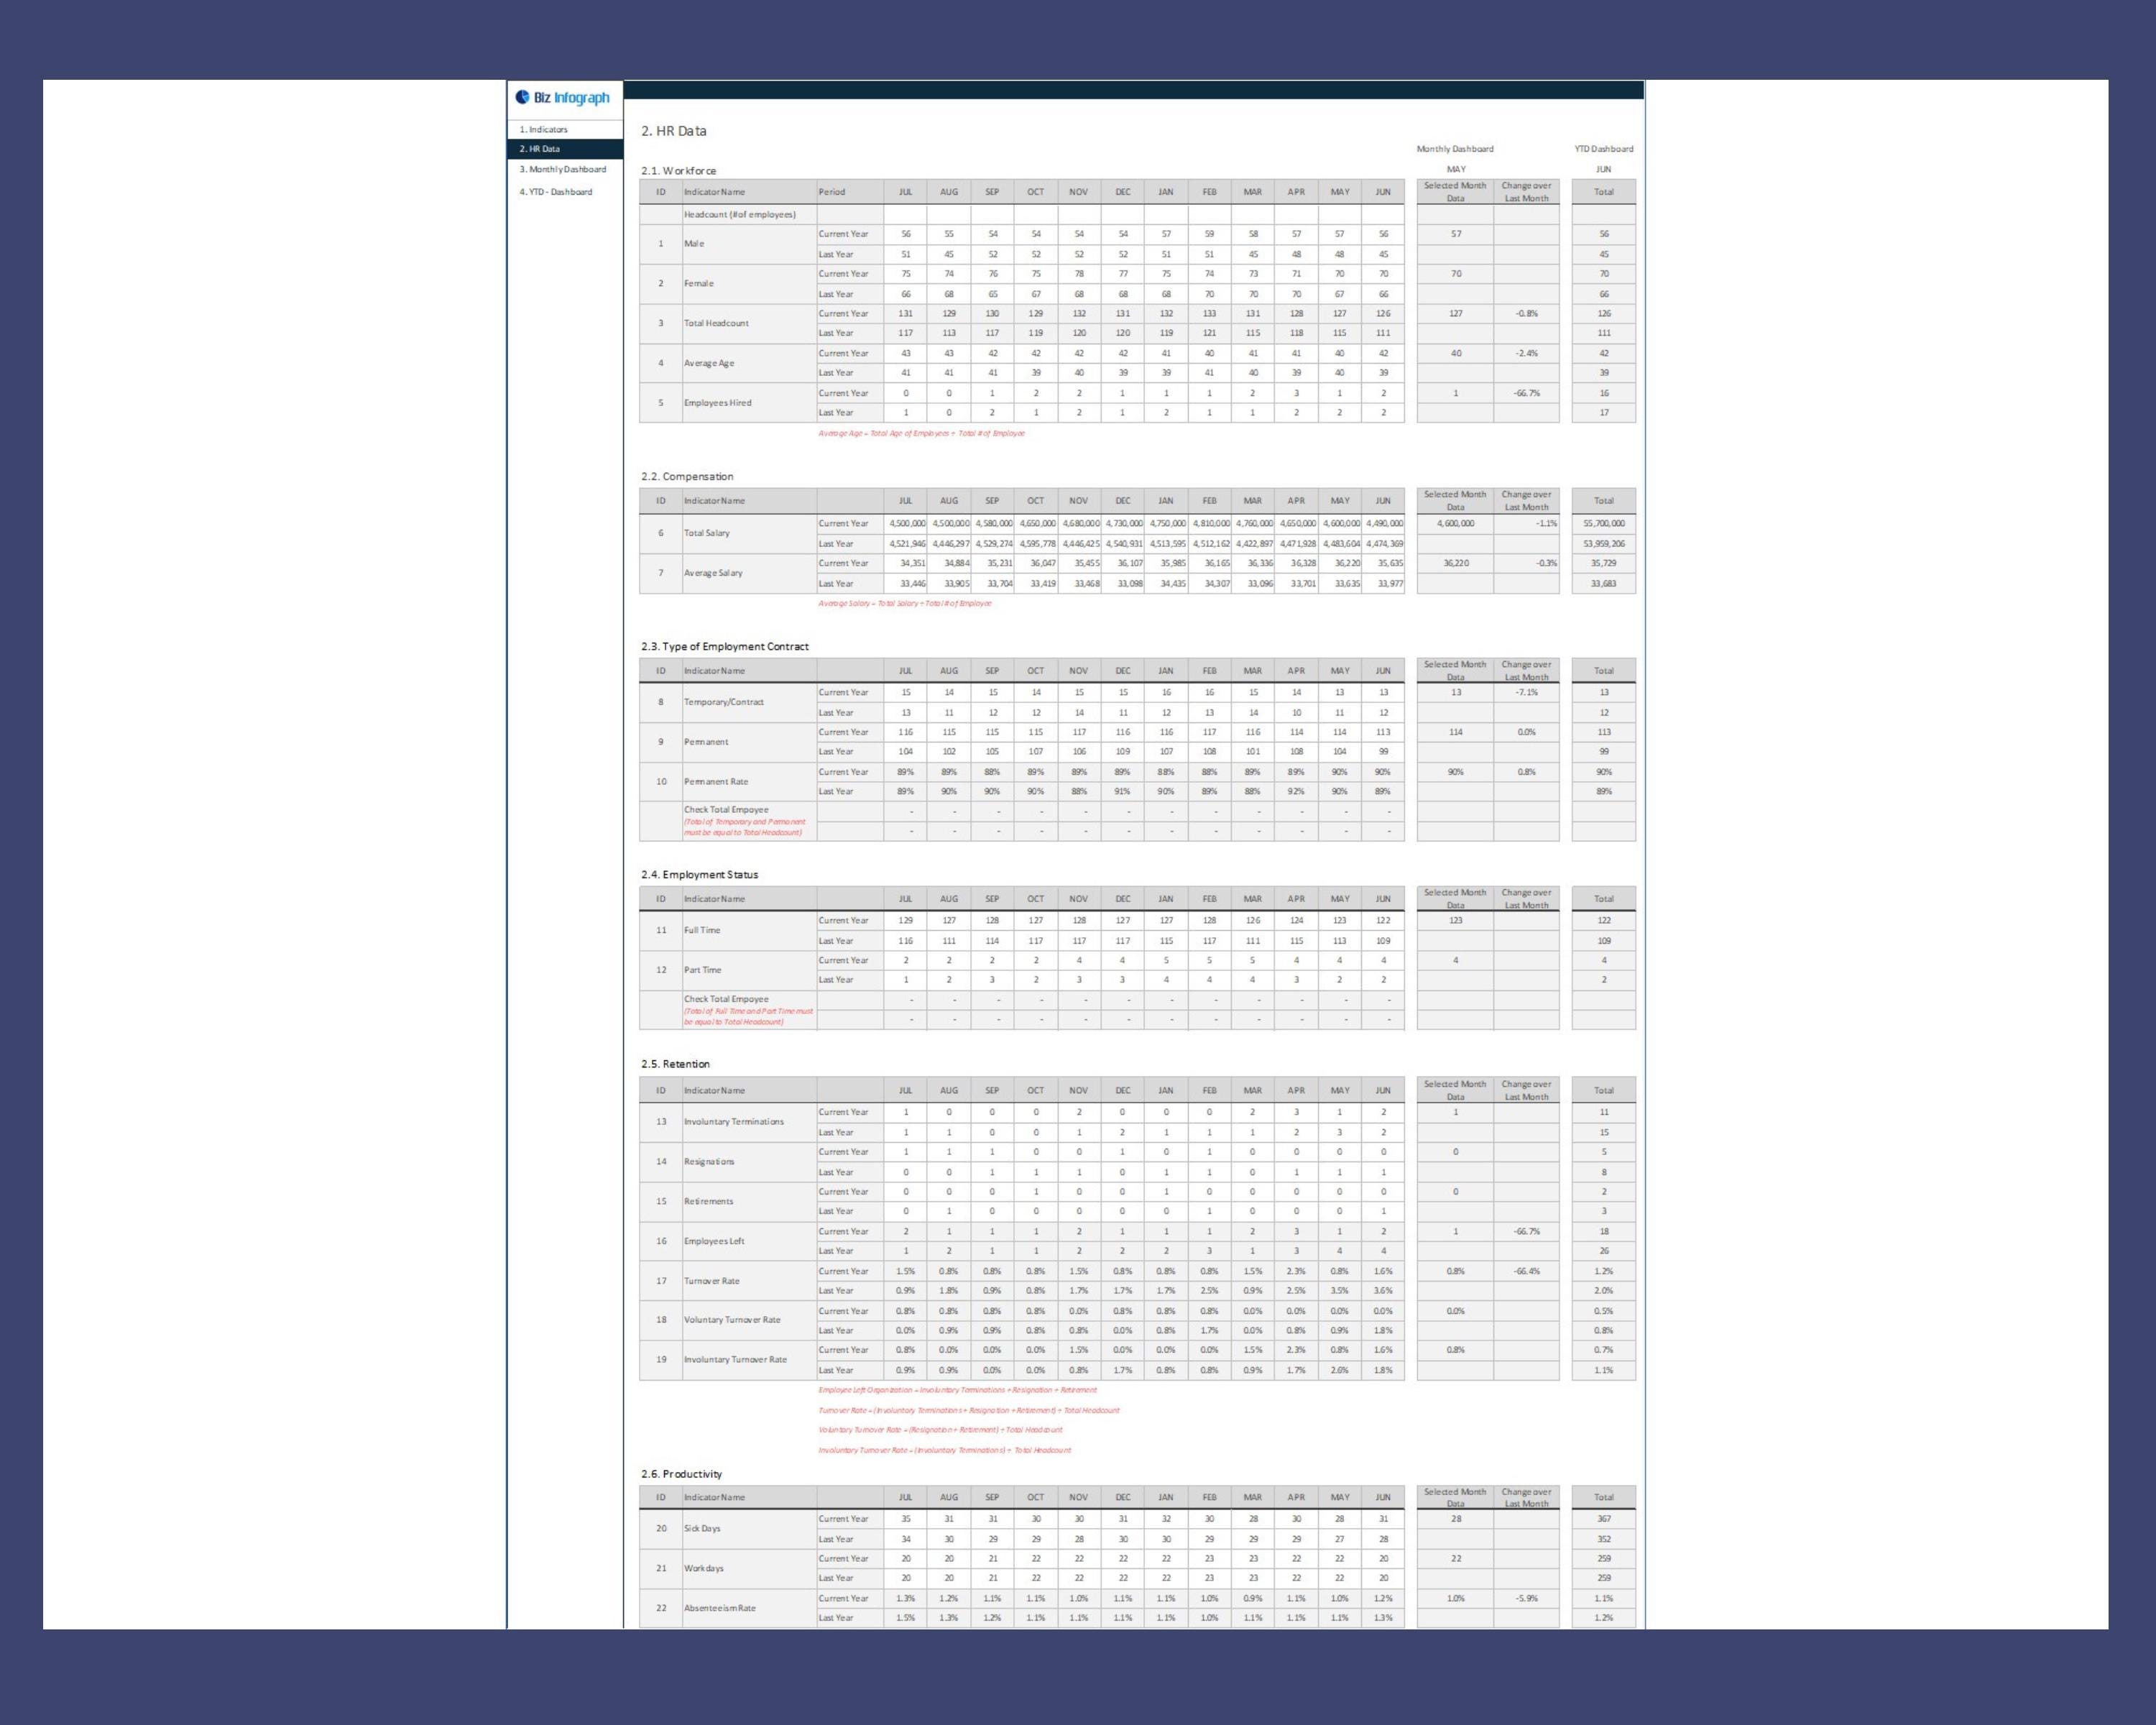Select the JUN month cell under YTD Dashboard
This screenshot has height=1725, width=2156.
click(x=1603, y=169)
